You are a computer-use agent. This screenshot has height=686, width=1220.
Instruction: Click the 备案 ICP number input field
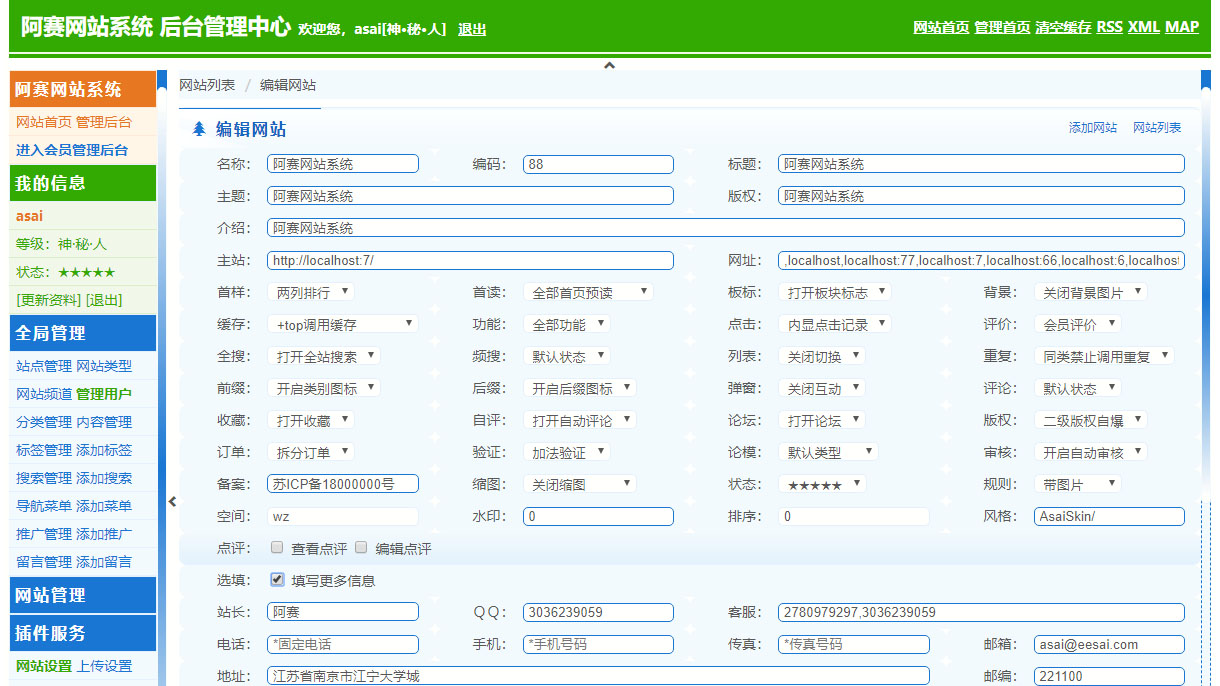[x=343, y=484]
